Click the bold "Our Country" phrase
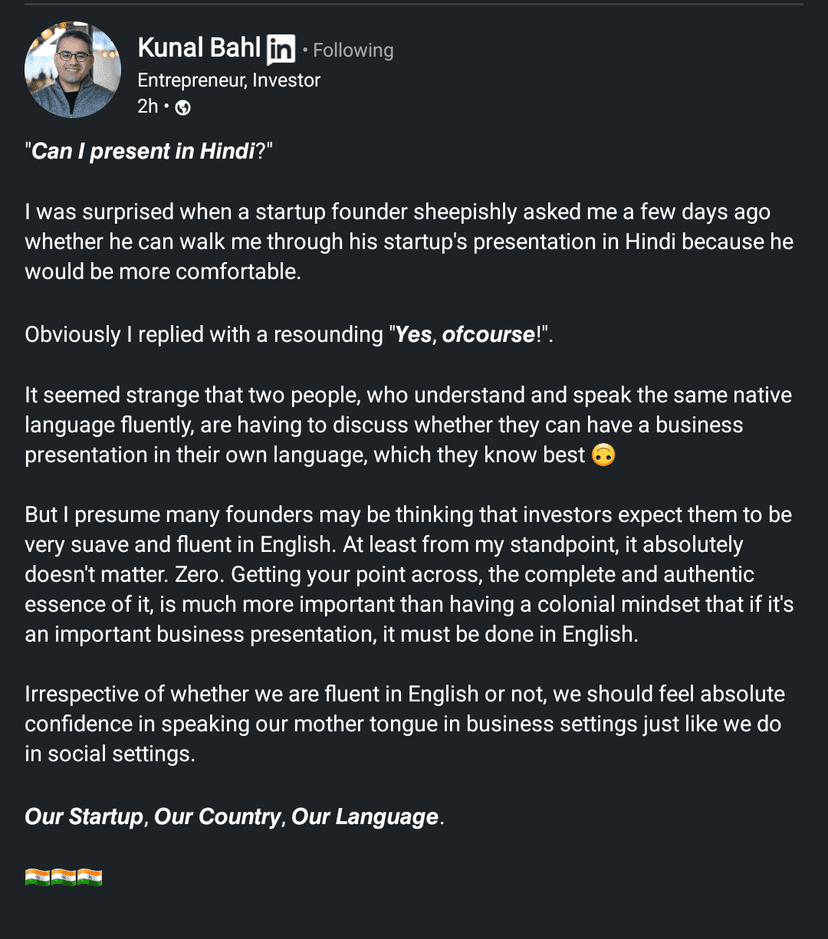Viewport: 828px width, 939px height. pyautogui.click(x=217, y=817)
